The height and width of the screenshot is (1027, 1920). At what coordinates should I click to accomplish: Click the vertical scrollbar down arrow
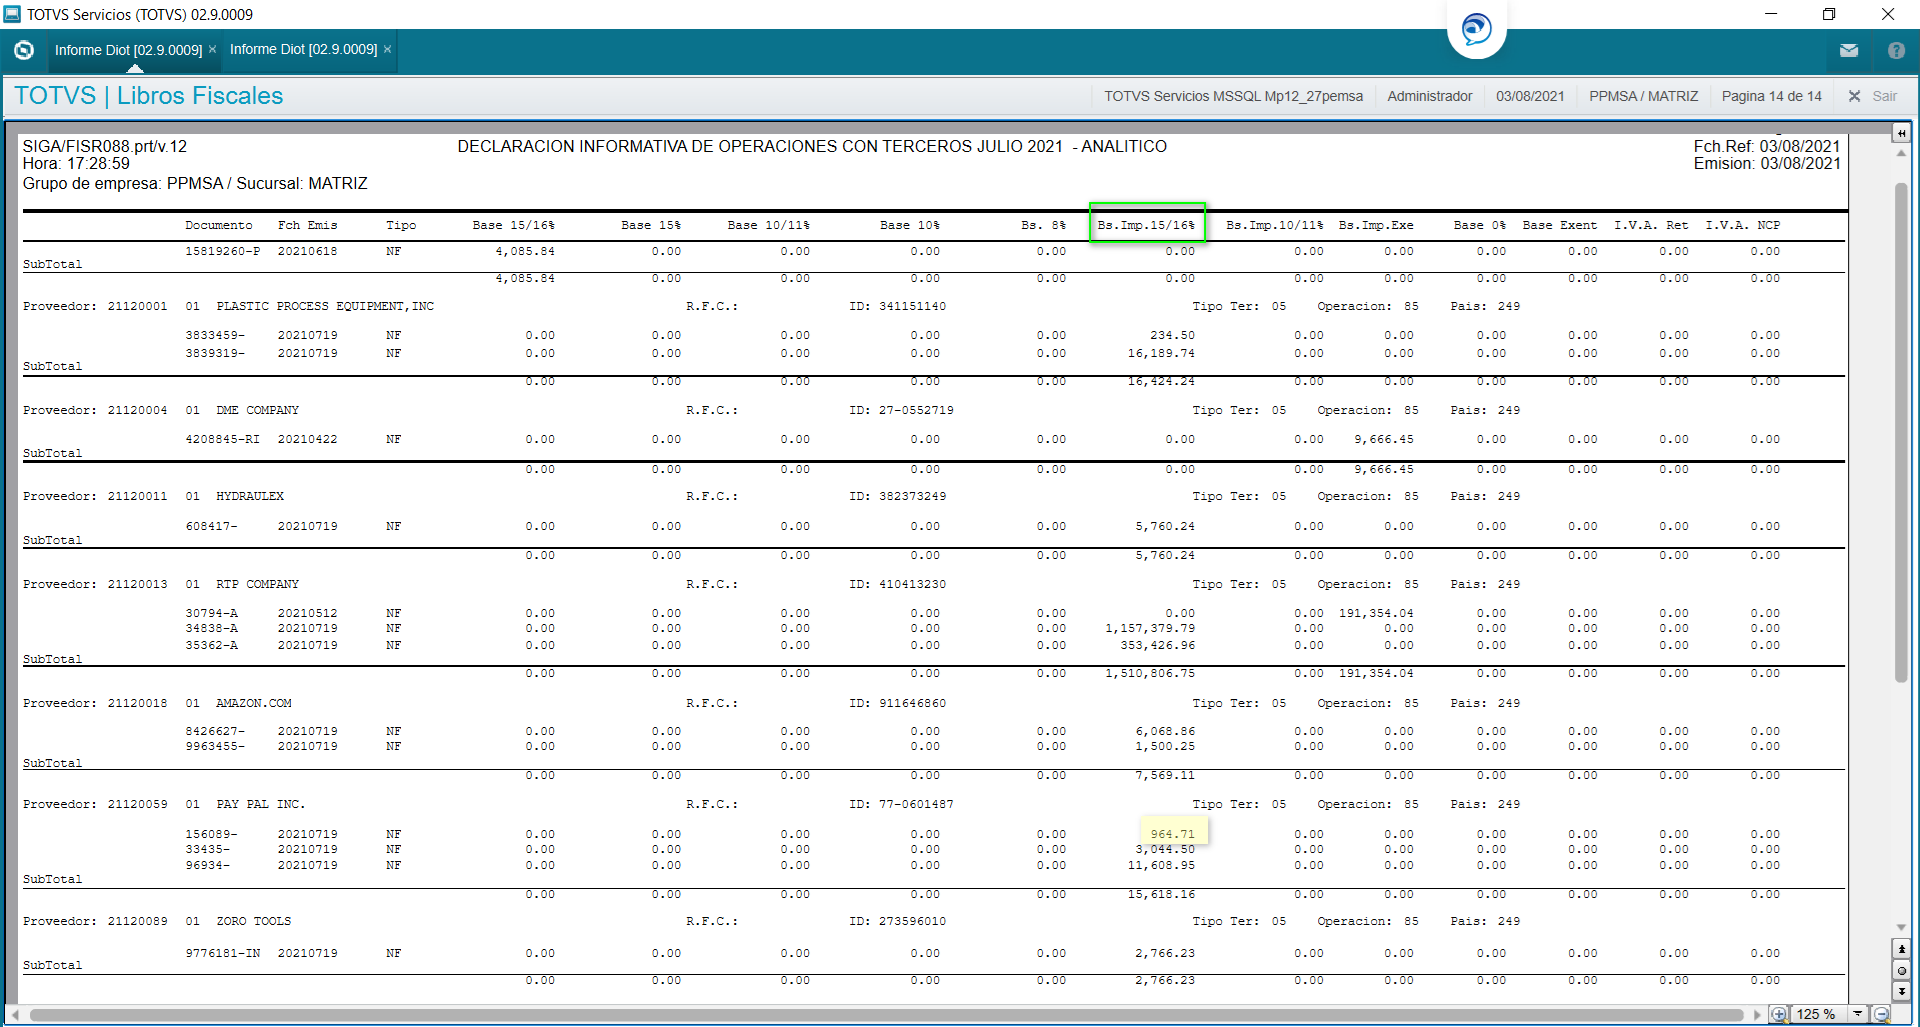click(1901, 927)
